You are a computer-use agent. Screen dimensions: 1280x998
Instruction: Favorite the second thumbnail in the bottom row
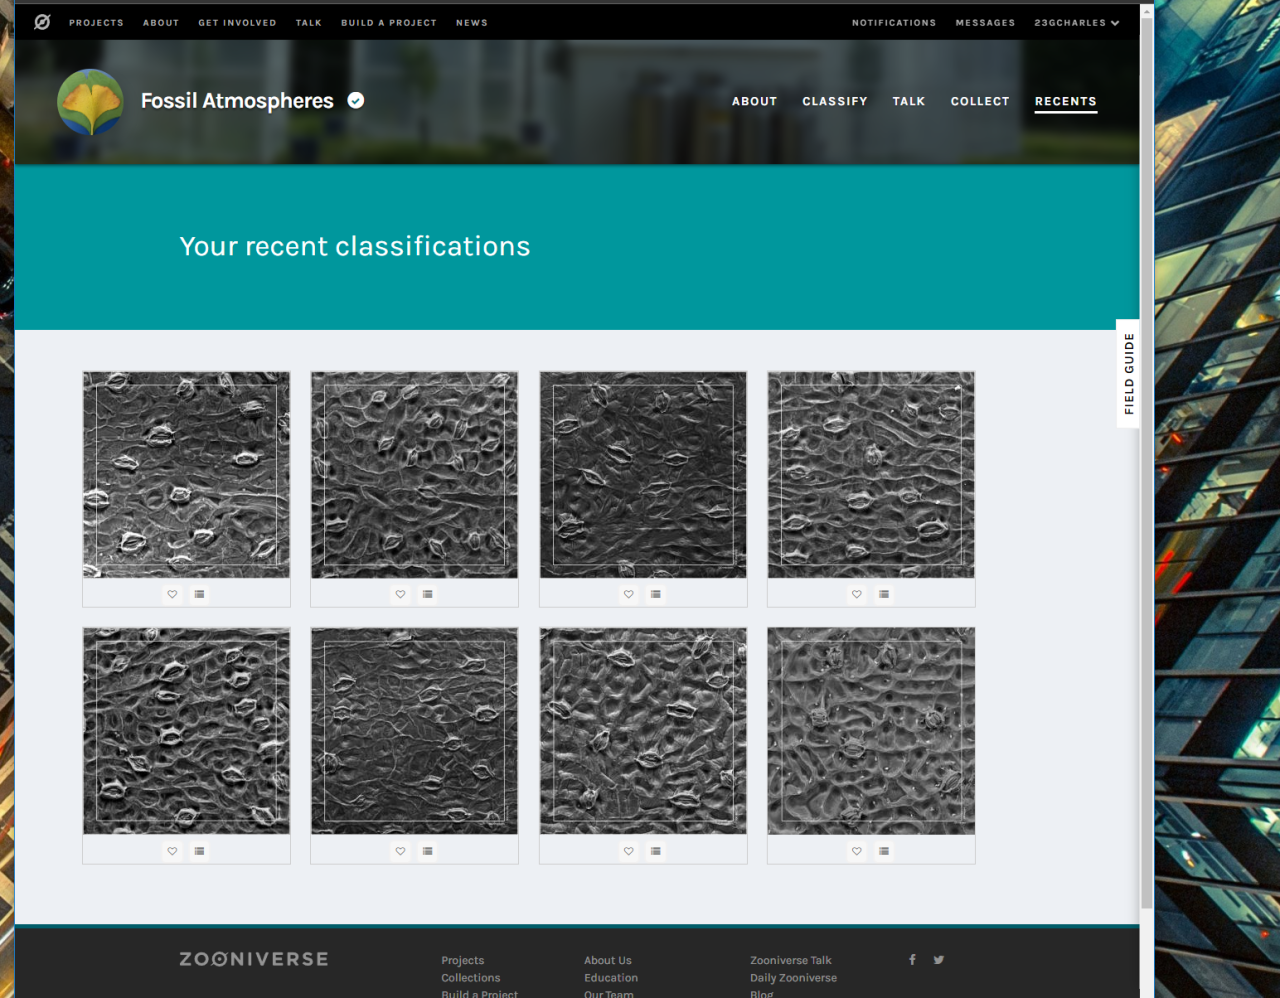pos(400,851)
